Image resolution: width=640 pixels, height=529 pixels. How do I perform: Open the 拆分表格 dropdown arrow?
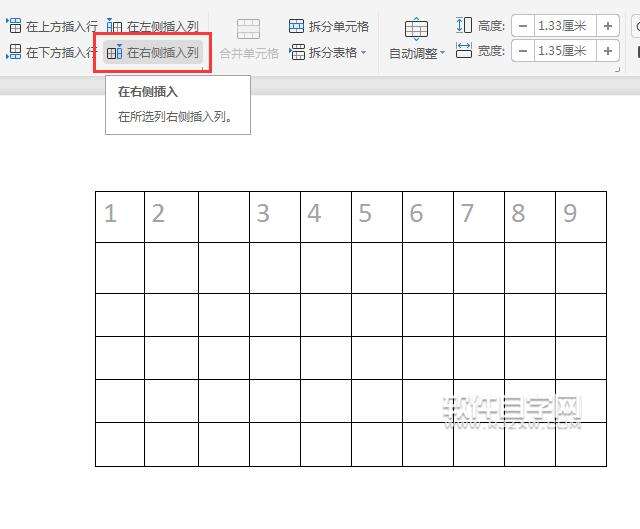pyautogui.click(x=363, y=52)
